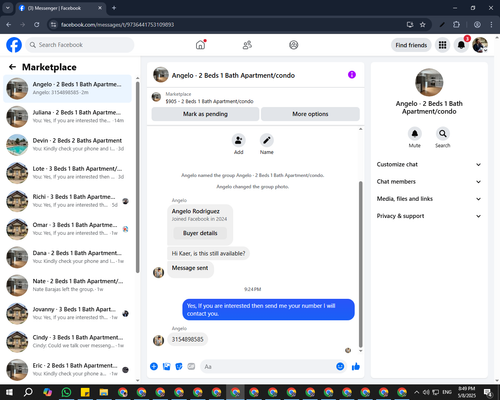Screen dimensions: 500x400
Task: Select the Angelo 2 Beds conversation
Action: coord(67,88)
